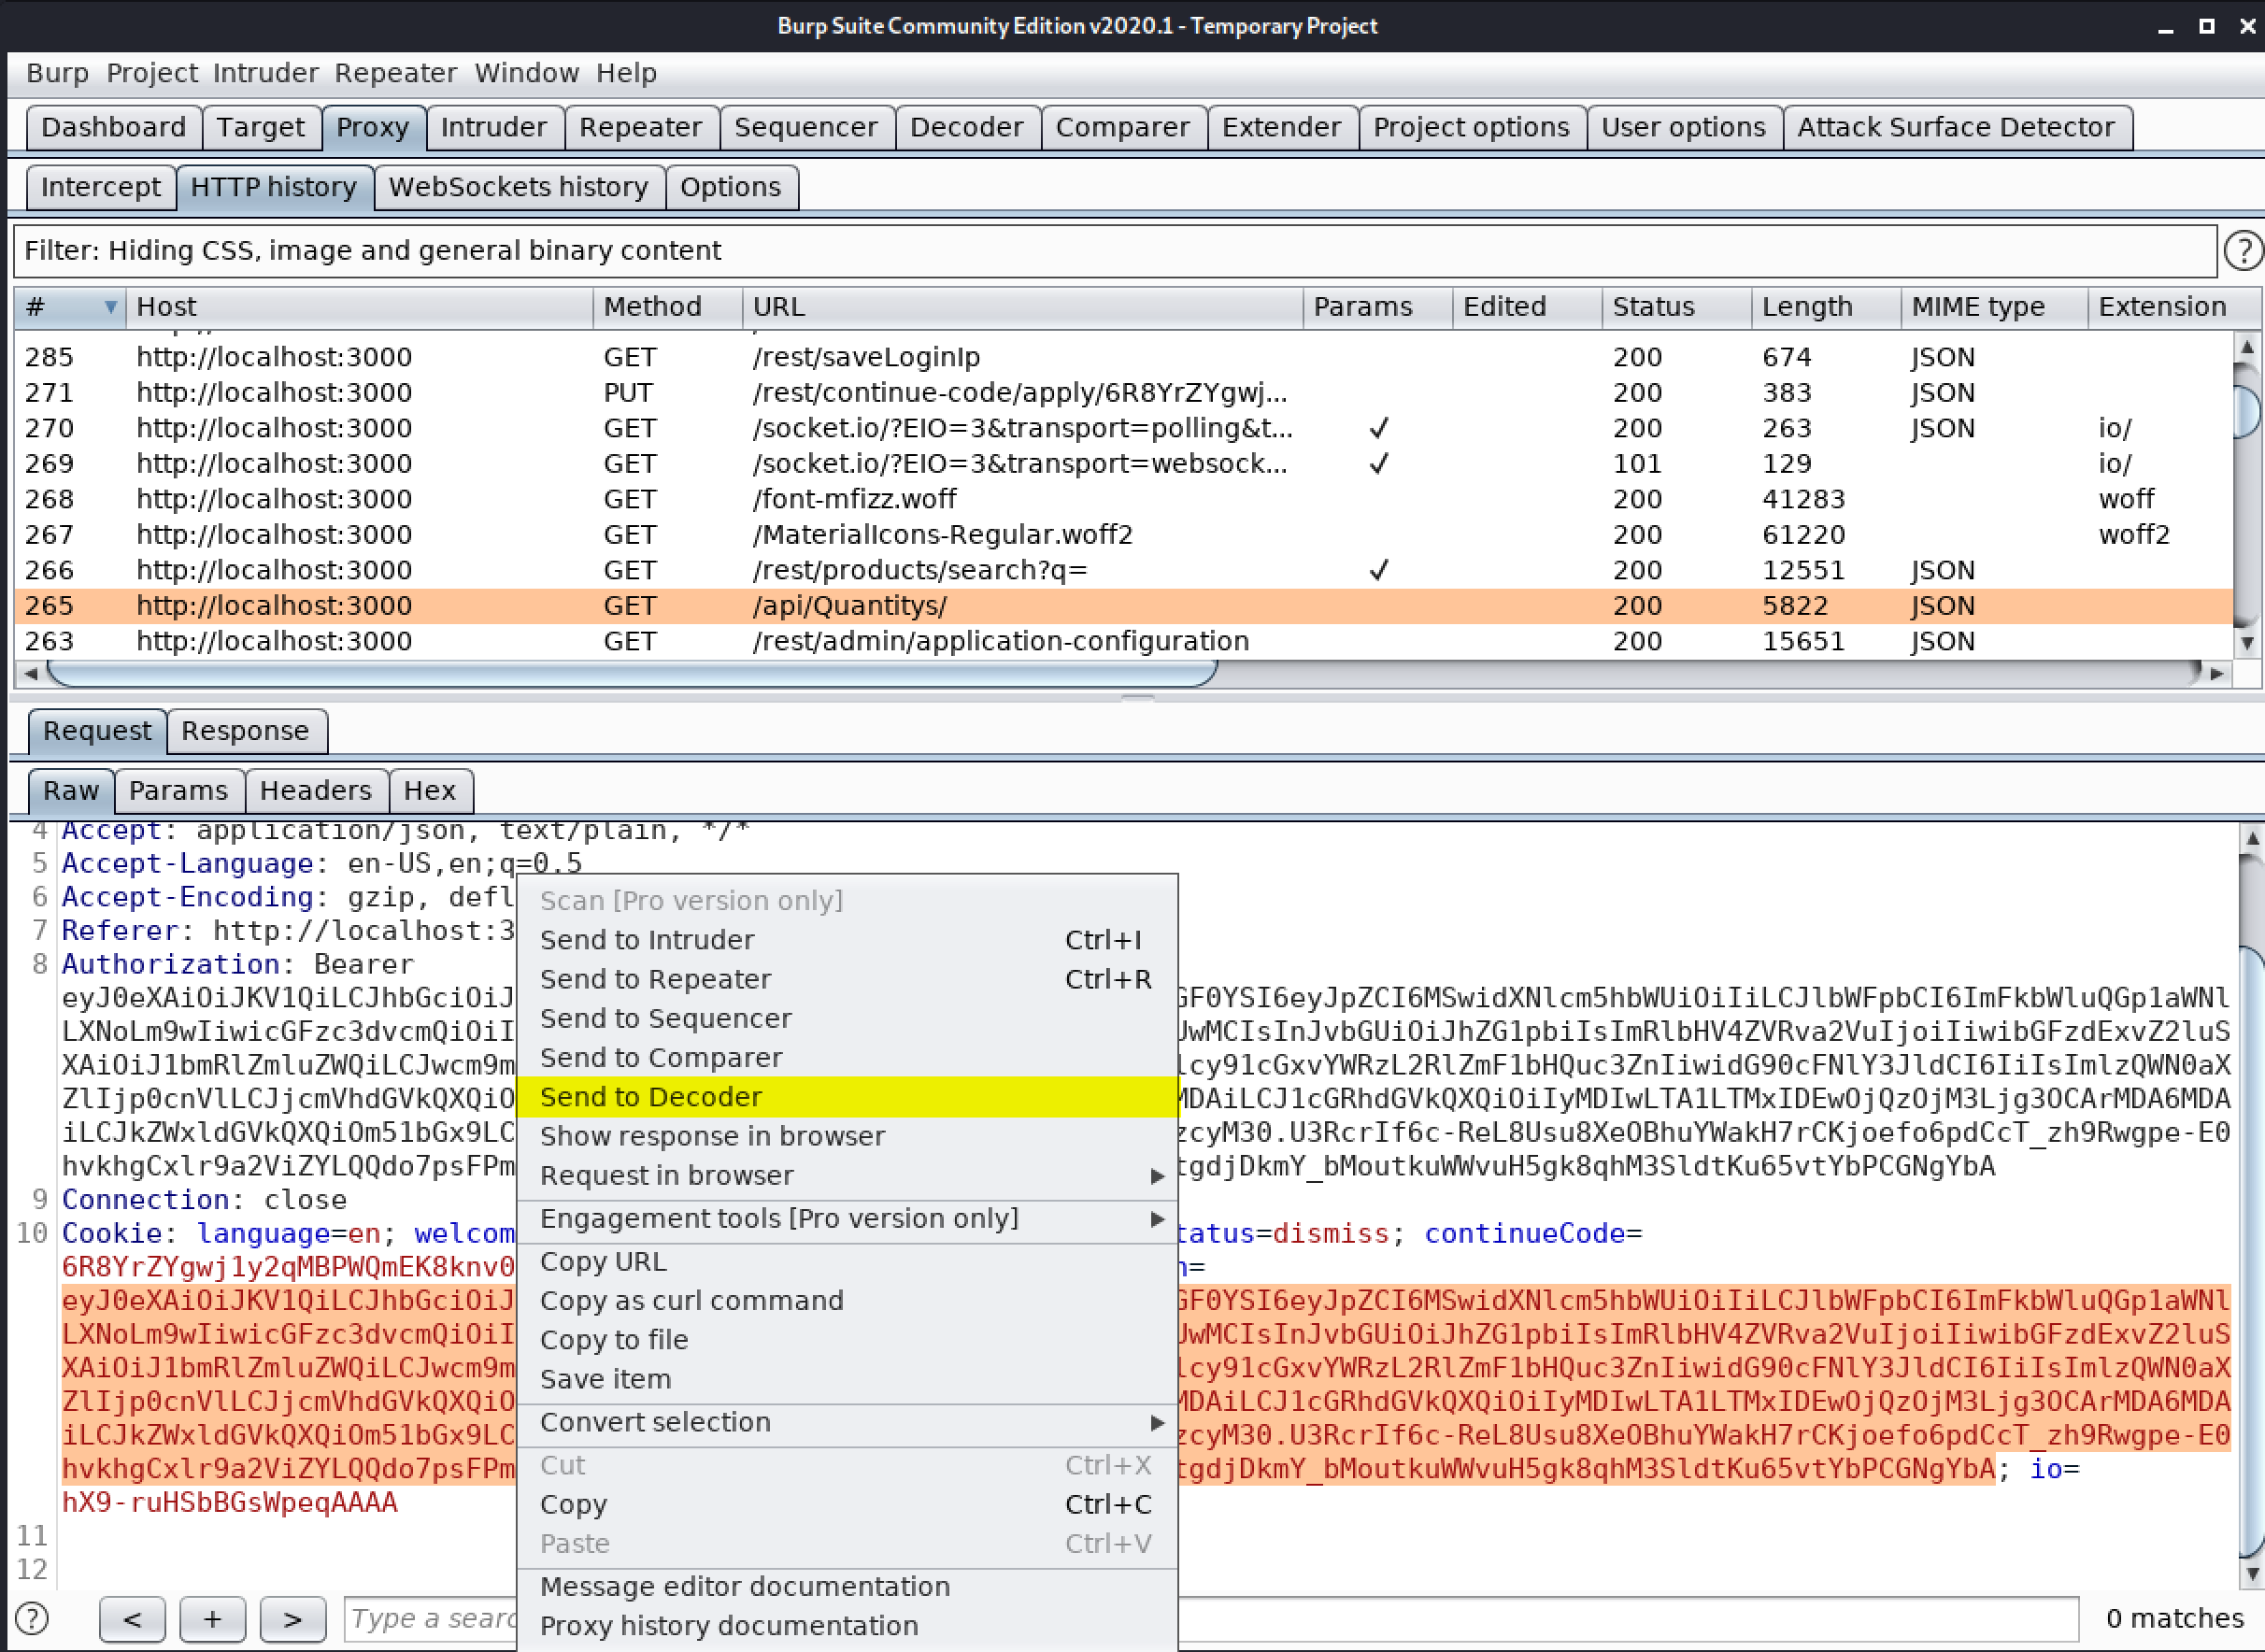
Task: Sort by the Host column header
Action: (359, 307)
